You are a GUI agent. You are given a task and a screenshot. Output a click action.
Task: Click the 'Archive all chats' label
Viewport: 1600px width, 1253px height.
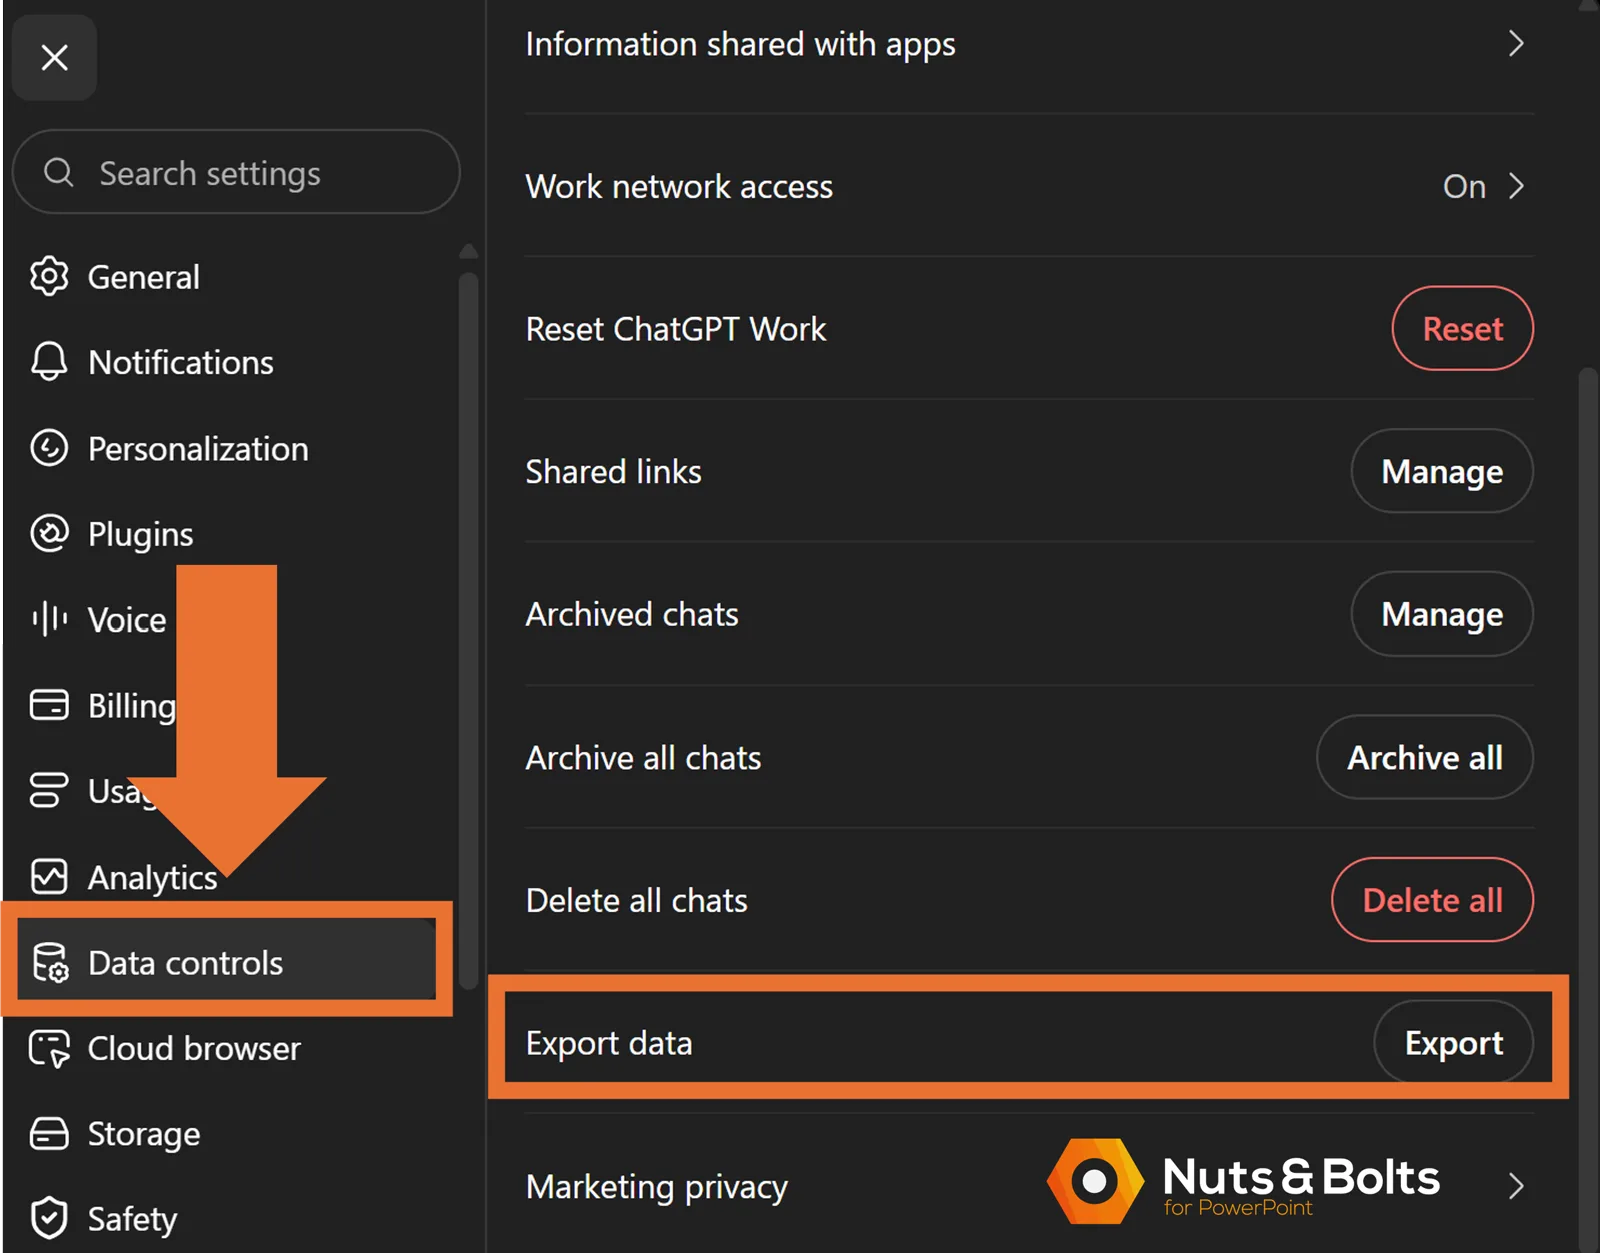(x=643, y=758)
